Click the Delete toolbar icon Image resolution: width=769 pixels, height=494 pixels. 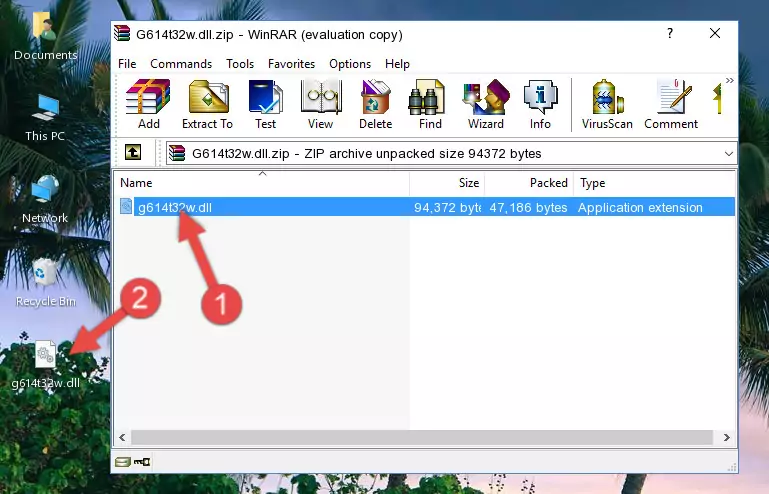(375, 104)
